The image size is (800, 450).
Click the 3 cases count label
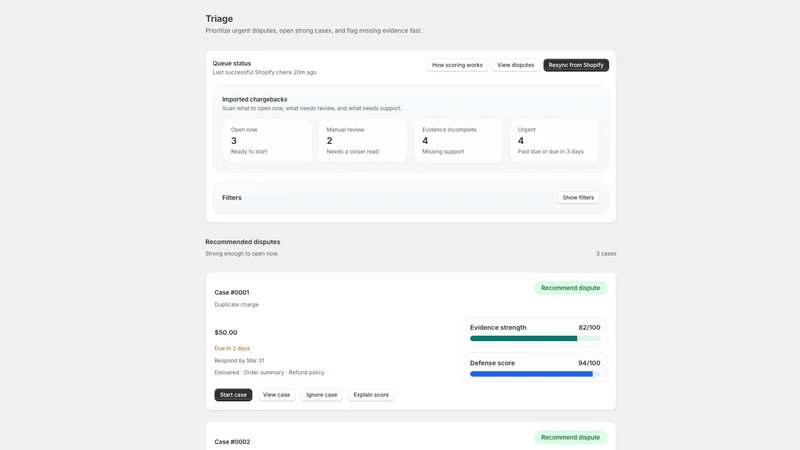click(606, 254)
